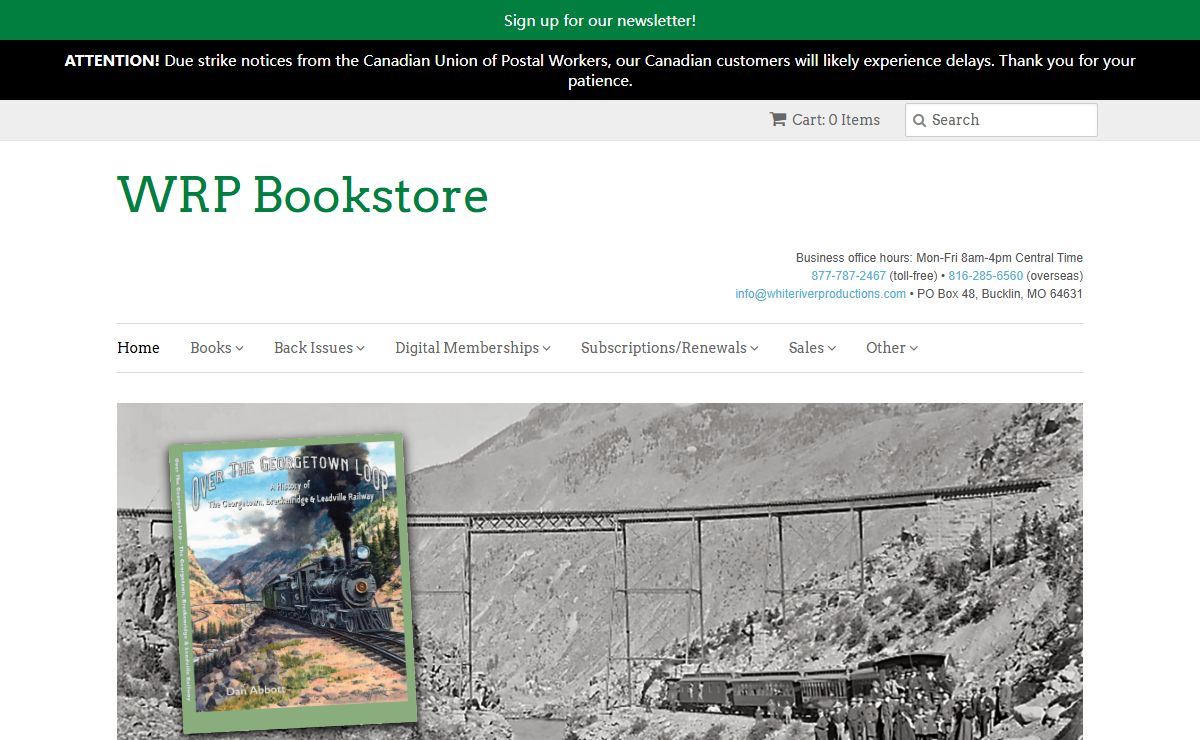Open the Cart: 0 Items link
The width and height of the screenshot is (1200, 740).
pos(825,119)
